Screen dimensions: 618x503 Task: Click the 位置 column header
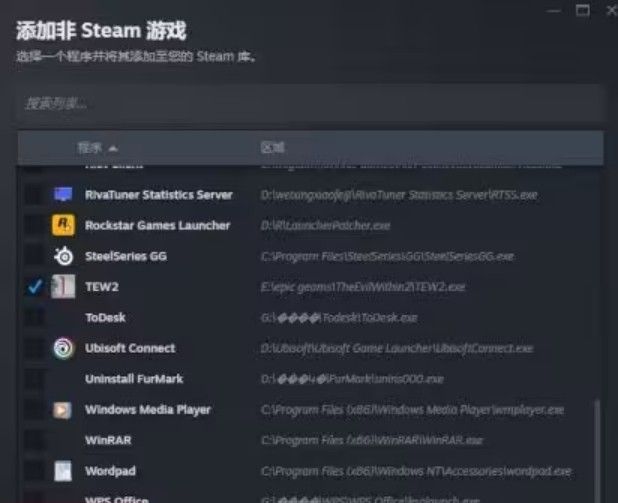pos(272,147)
